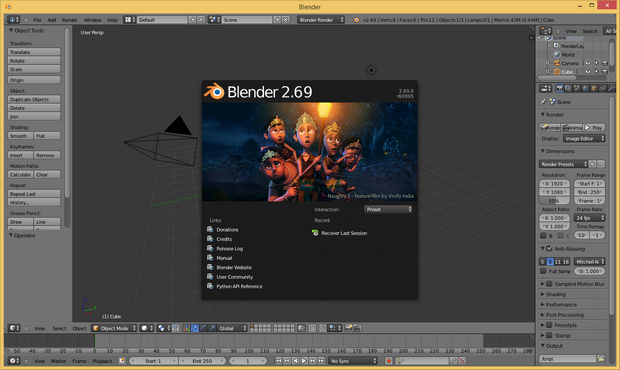This screenshot has height=370, width=620.
Task: Toggle Cube selectability arrow icon
Action: point(596,72)
